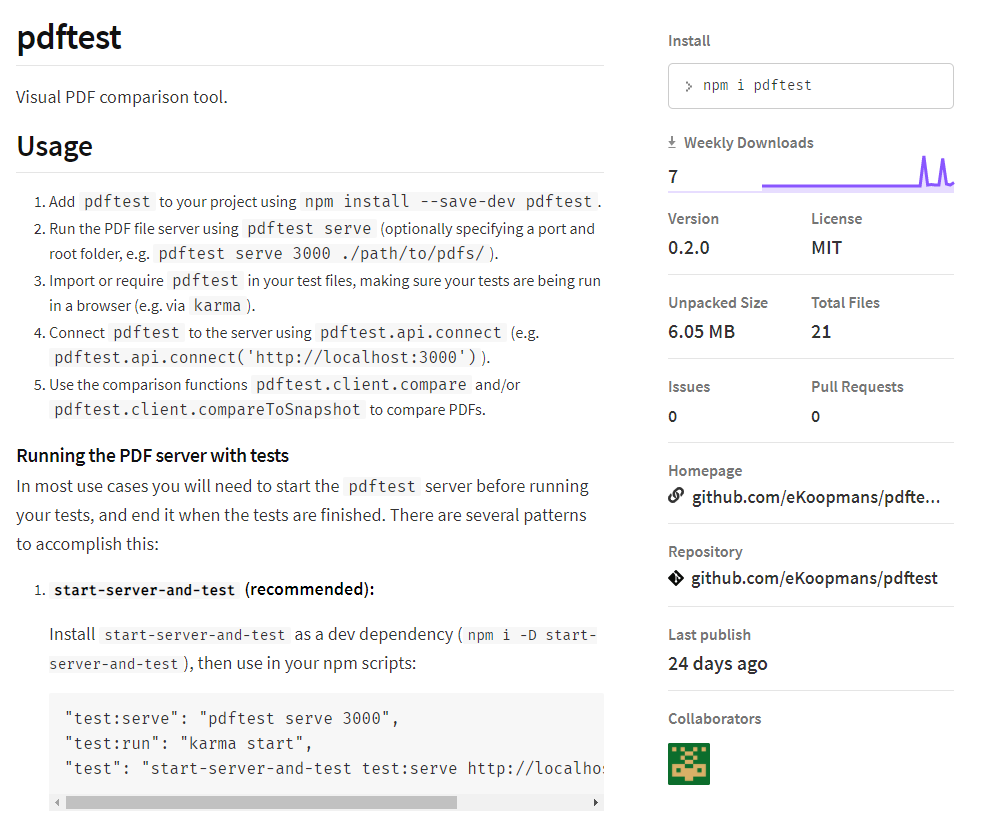Click the '"test:serve": "pdftest serve 3000",' code line
Screen dimensions: 986x818
click(x=232, y=718)
